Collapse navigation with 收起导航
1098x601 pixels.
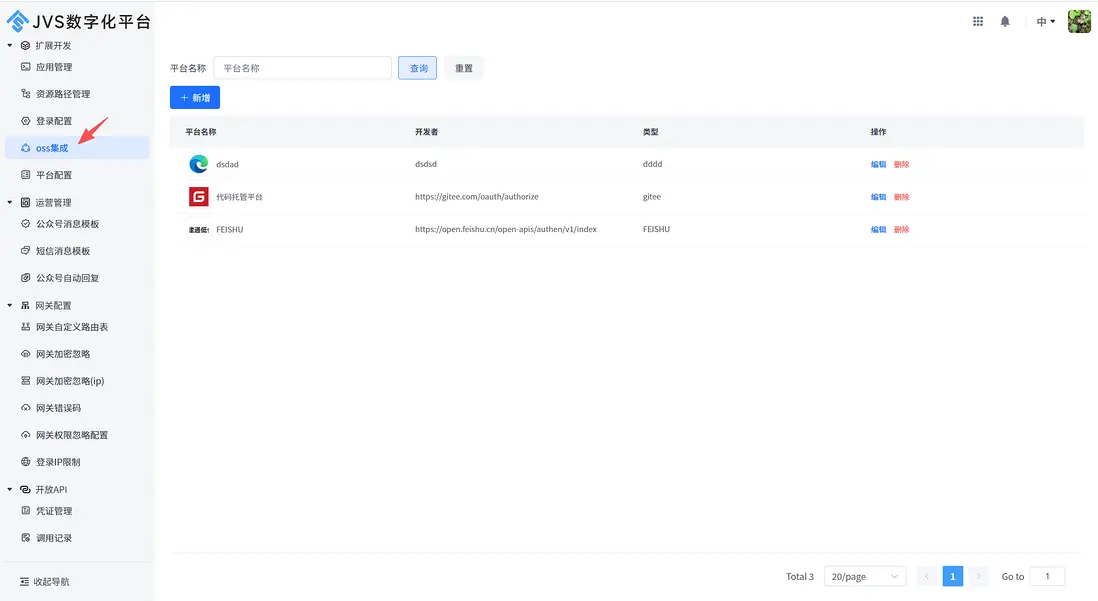tap(44, 582)
